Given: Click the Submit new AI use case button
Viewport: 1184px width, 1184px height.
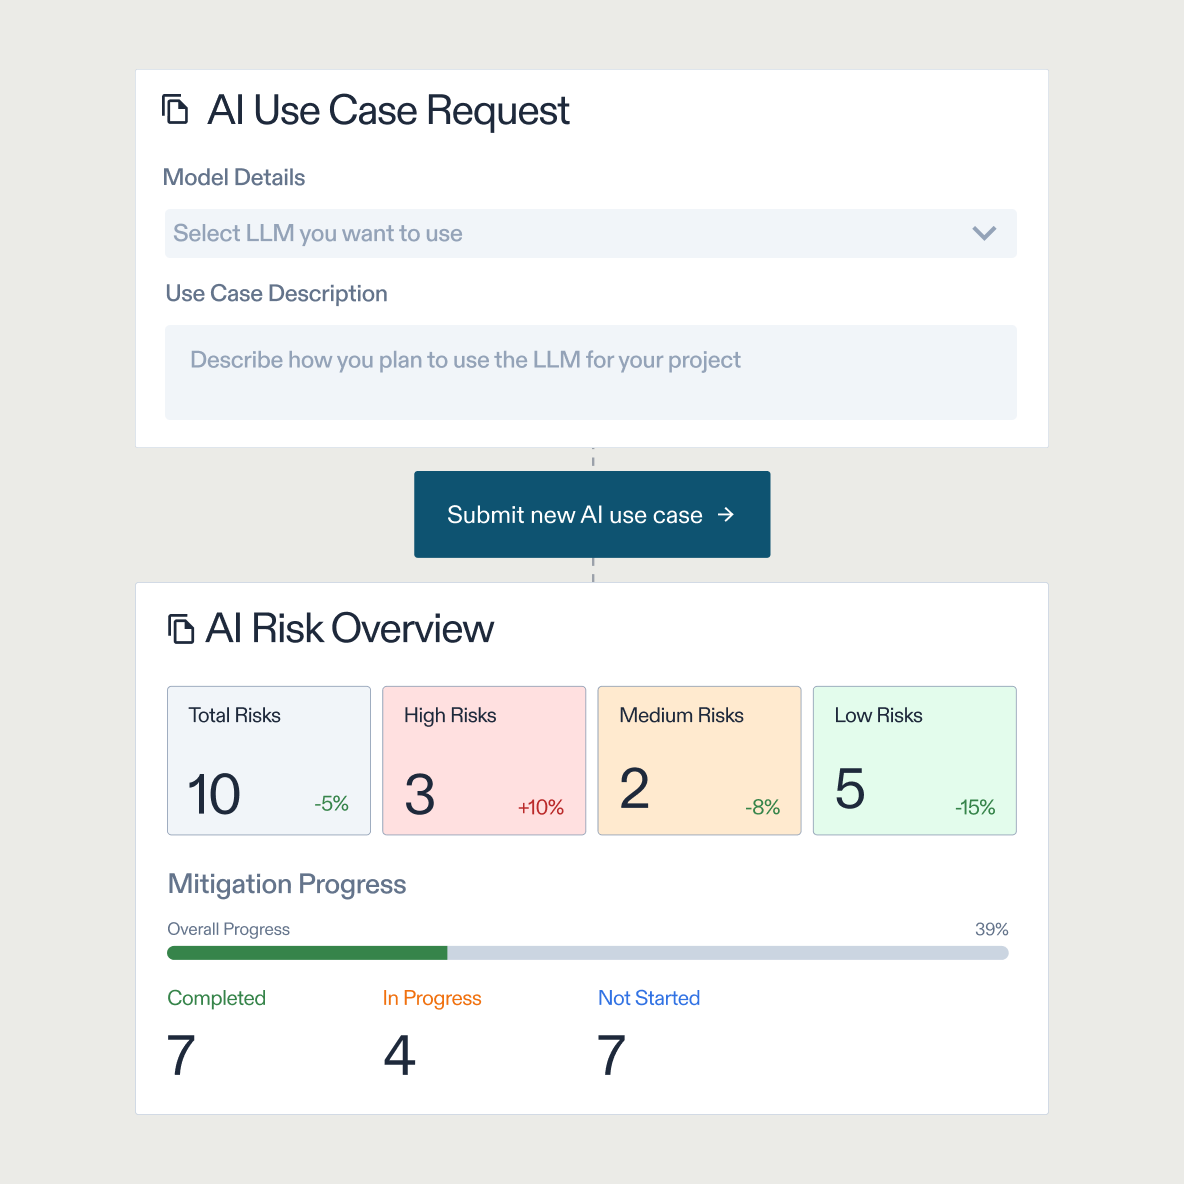Looking at the screenshot, I should click(592, 514).
